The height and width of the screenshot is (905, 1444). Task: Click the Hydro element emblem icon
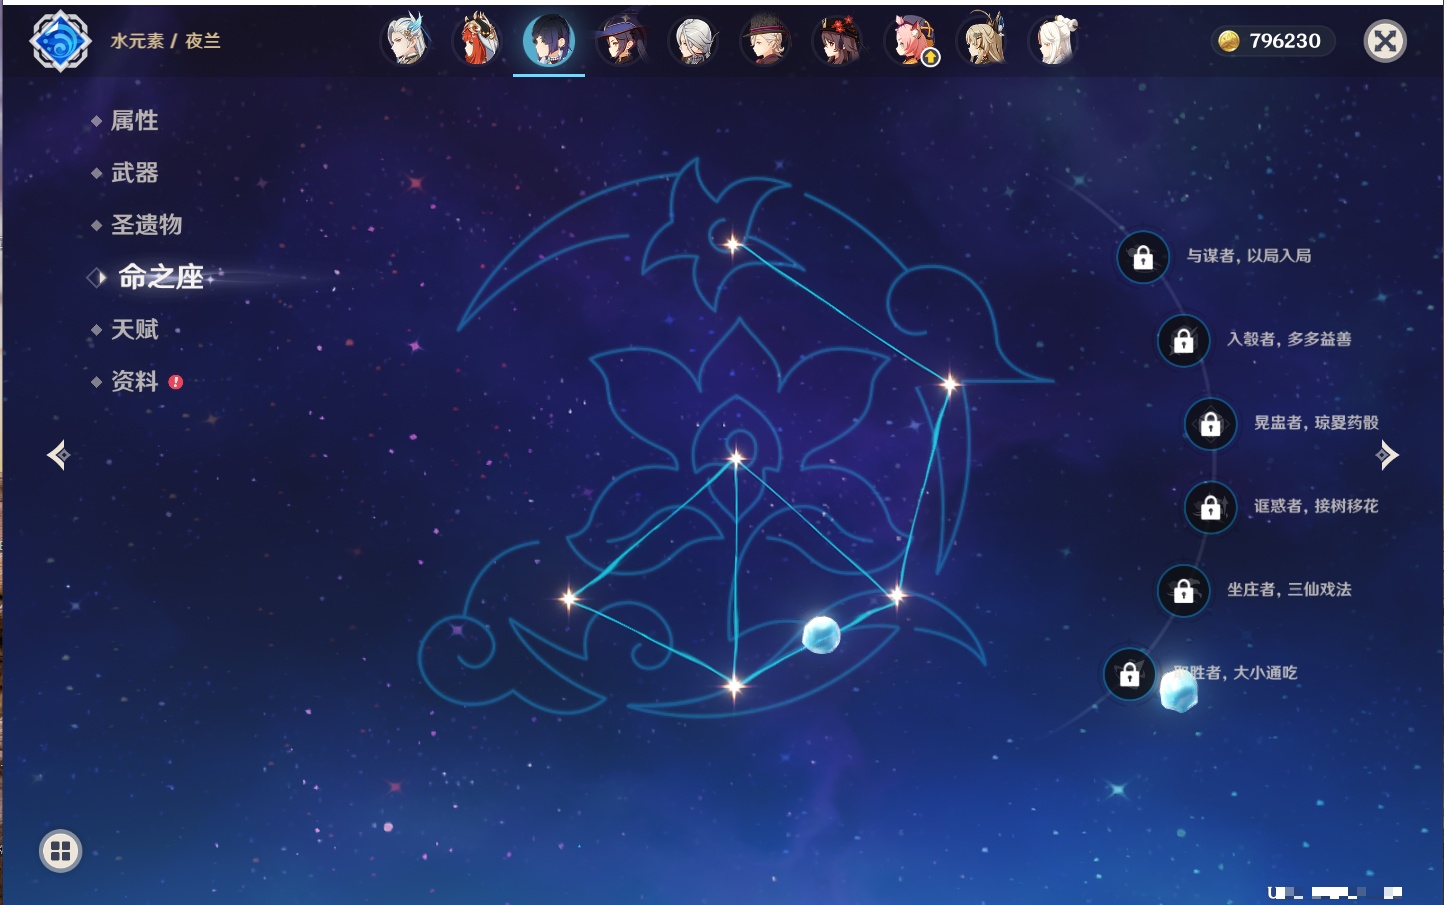pyautogui.click(x=60, y=41)
